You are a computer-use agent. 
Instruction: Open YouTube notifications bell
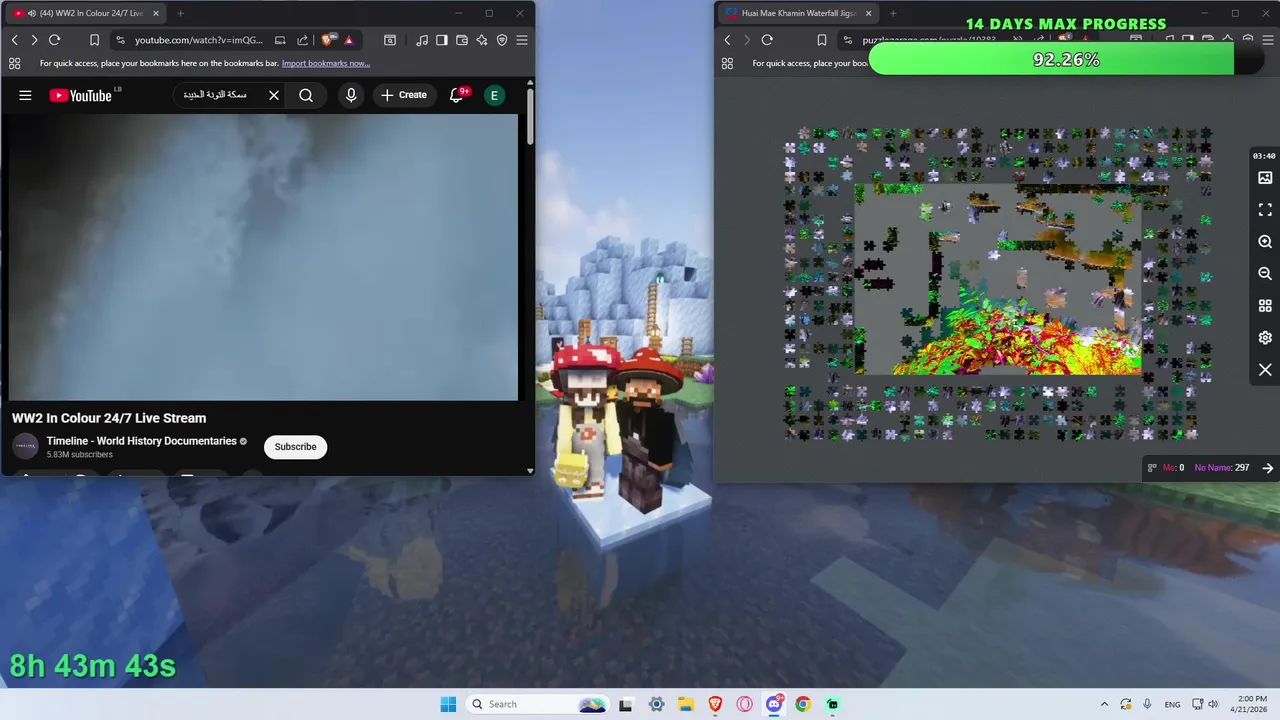click(x=456, y=95)
